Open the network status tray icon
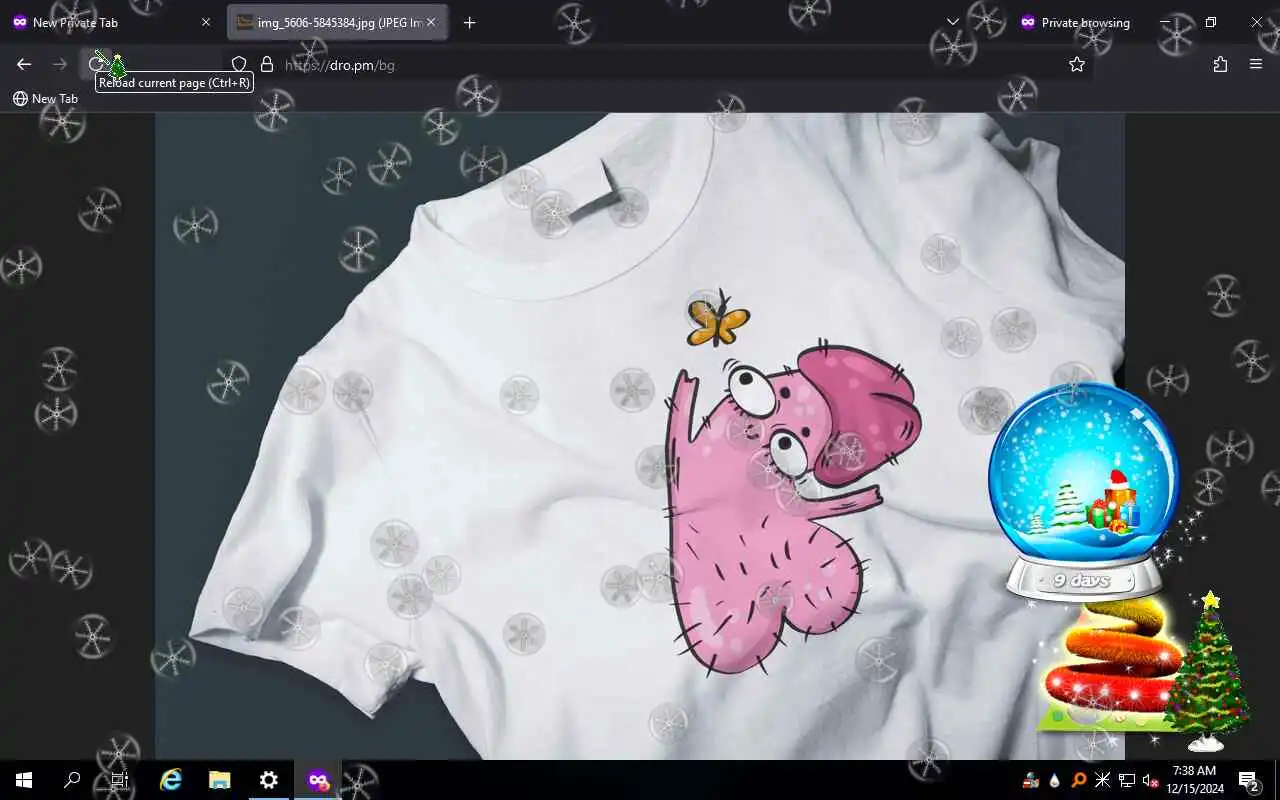Viewport: 1280px width, 800px height. click(x=1127, y=780)
